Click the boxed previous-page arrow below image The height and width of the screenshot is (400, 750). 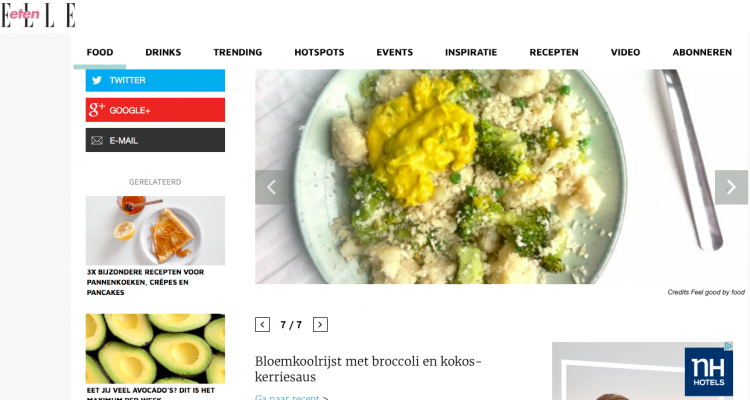[x=262, y=324]
